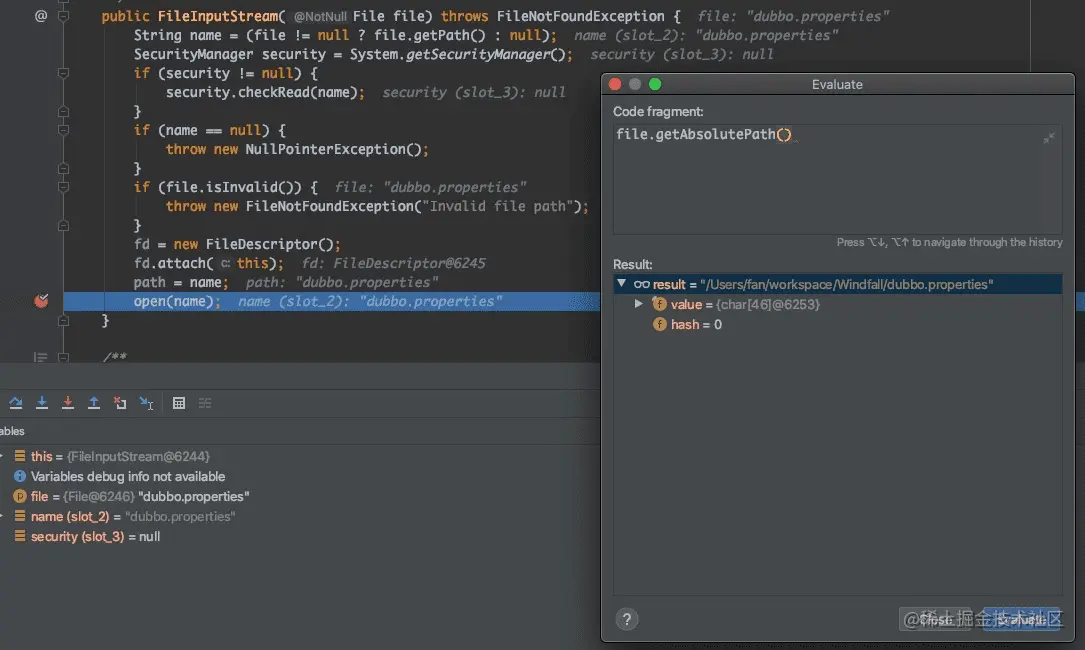Screen dimensions: 1085x650
Task: Use the Force Step Into icon
Action: pos(67,402)
